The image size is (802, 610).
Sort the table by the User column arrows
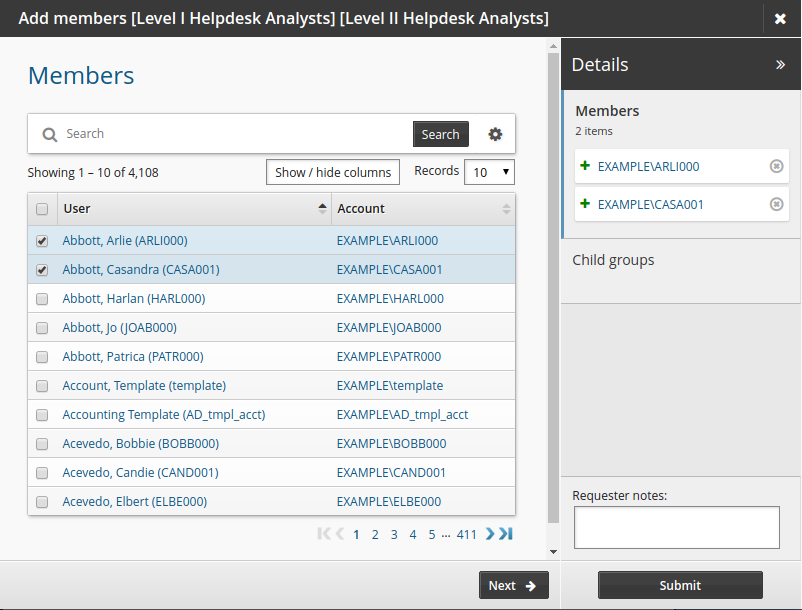[x=322, y=209]
